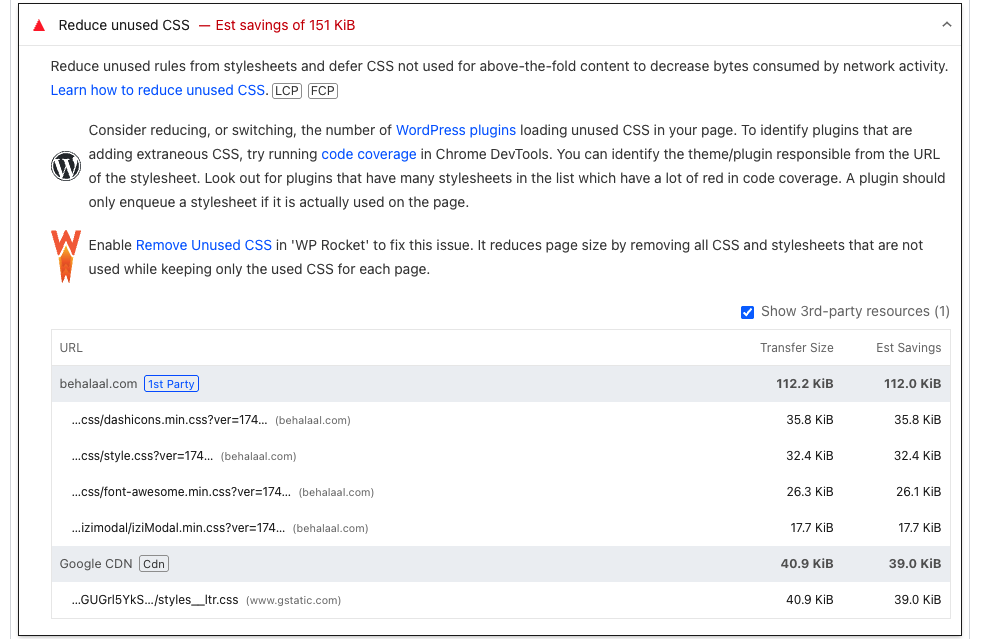Click 17.7 KiB transfer size for iziModal
The image size is (981, 639).
tap(811, 528)
